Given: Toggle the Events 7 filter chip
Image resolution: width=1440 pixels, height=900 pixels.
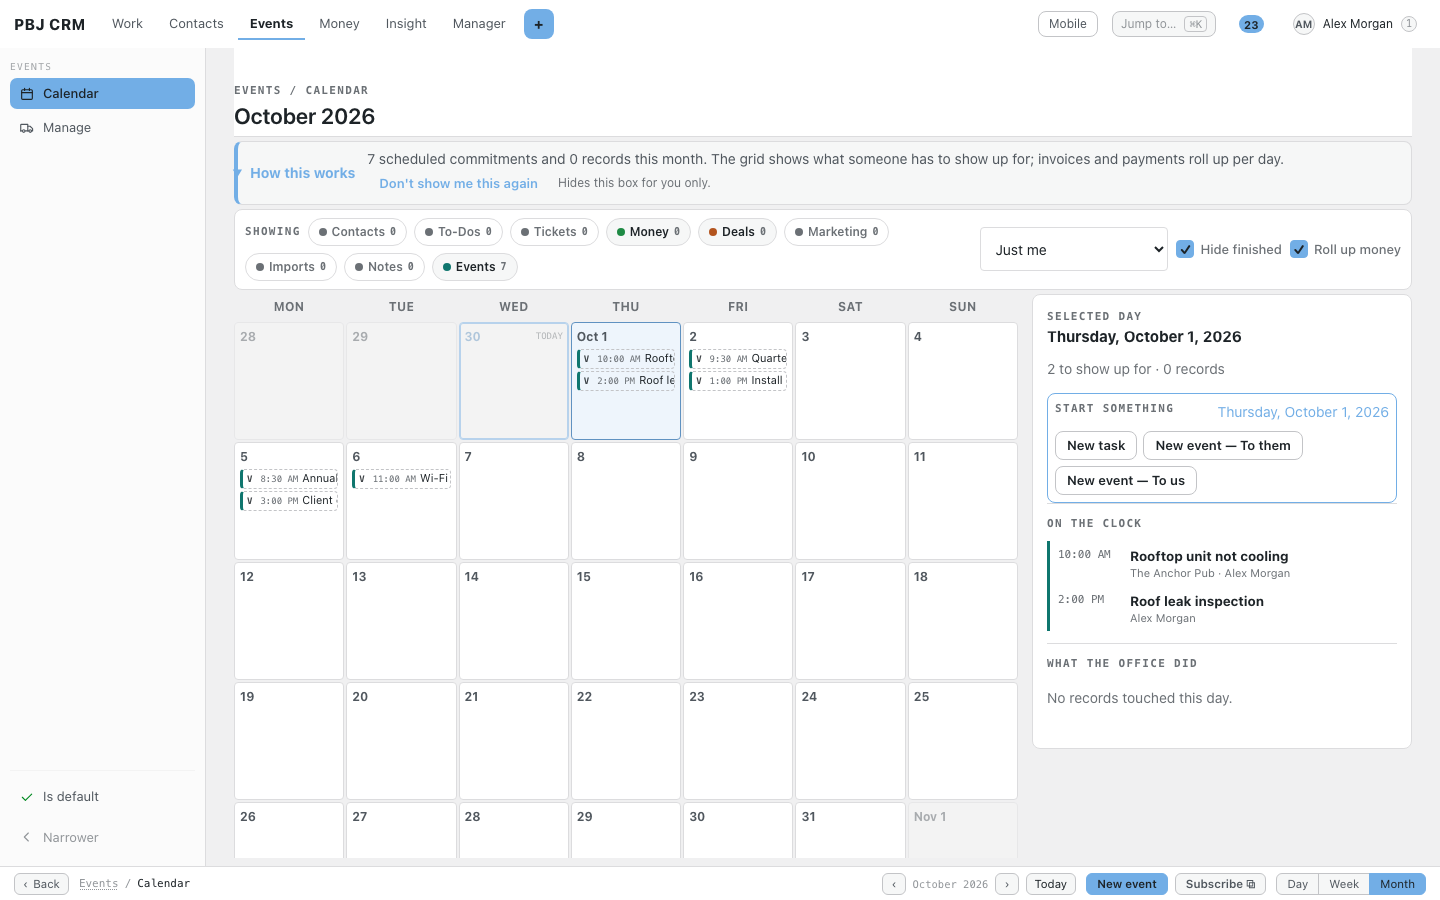Looking at the screenshot, I should (x=475, y=267).
